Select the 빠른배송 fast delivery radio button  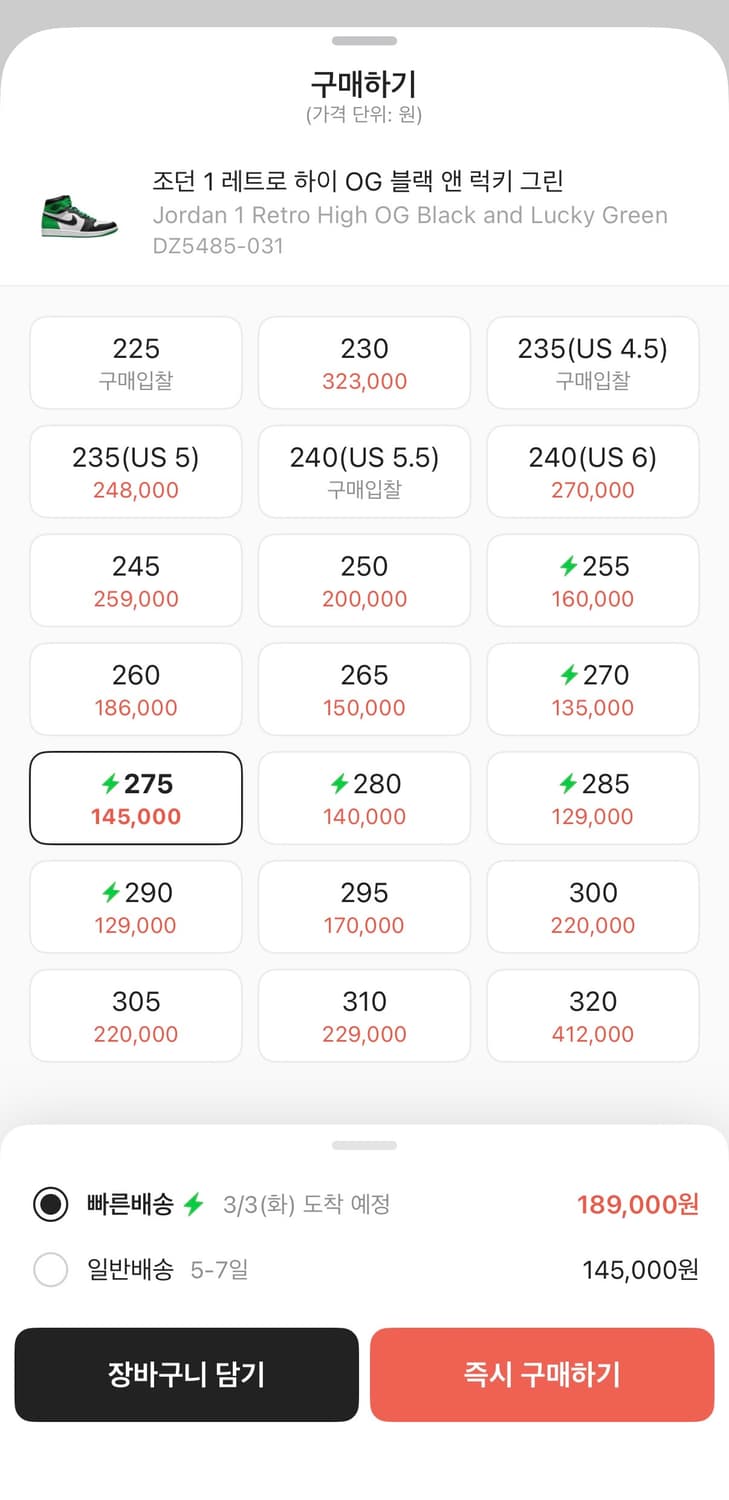pyautogui.click(x=51, y=1204)
